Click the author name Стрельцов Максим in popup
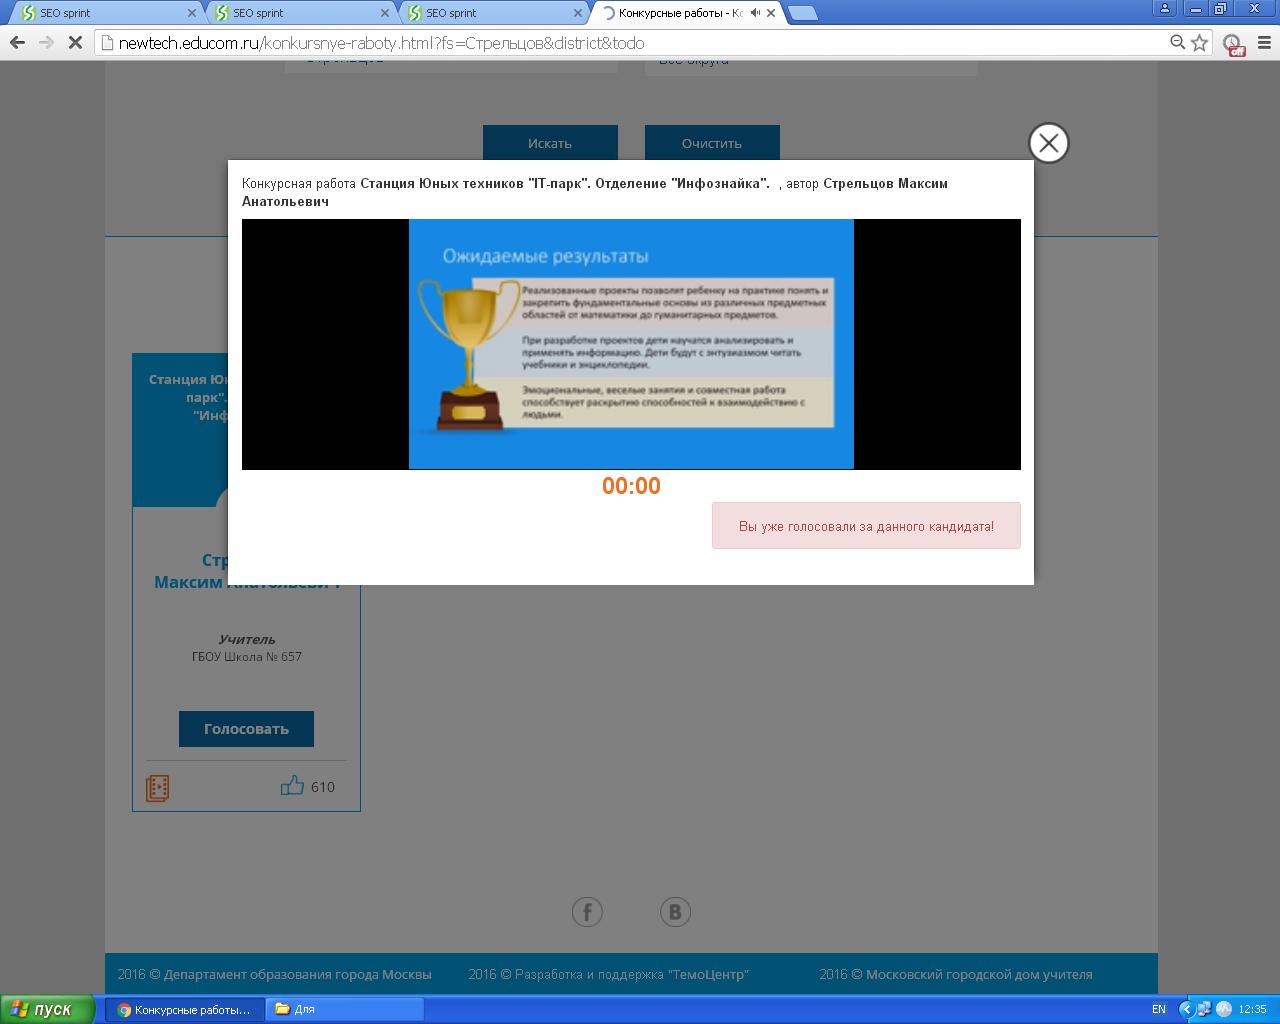This screenshot has height=1024, width=1280. click(595, 192)
